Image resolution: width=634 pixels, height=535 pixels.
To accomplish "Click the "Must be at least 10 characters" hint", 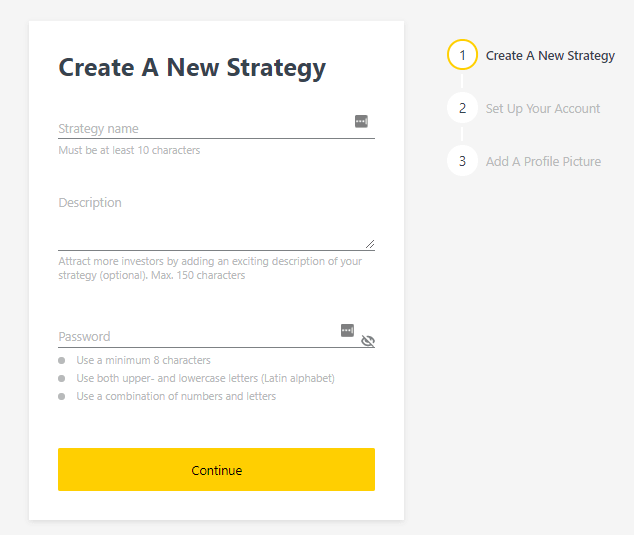I will point(129,151).
